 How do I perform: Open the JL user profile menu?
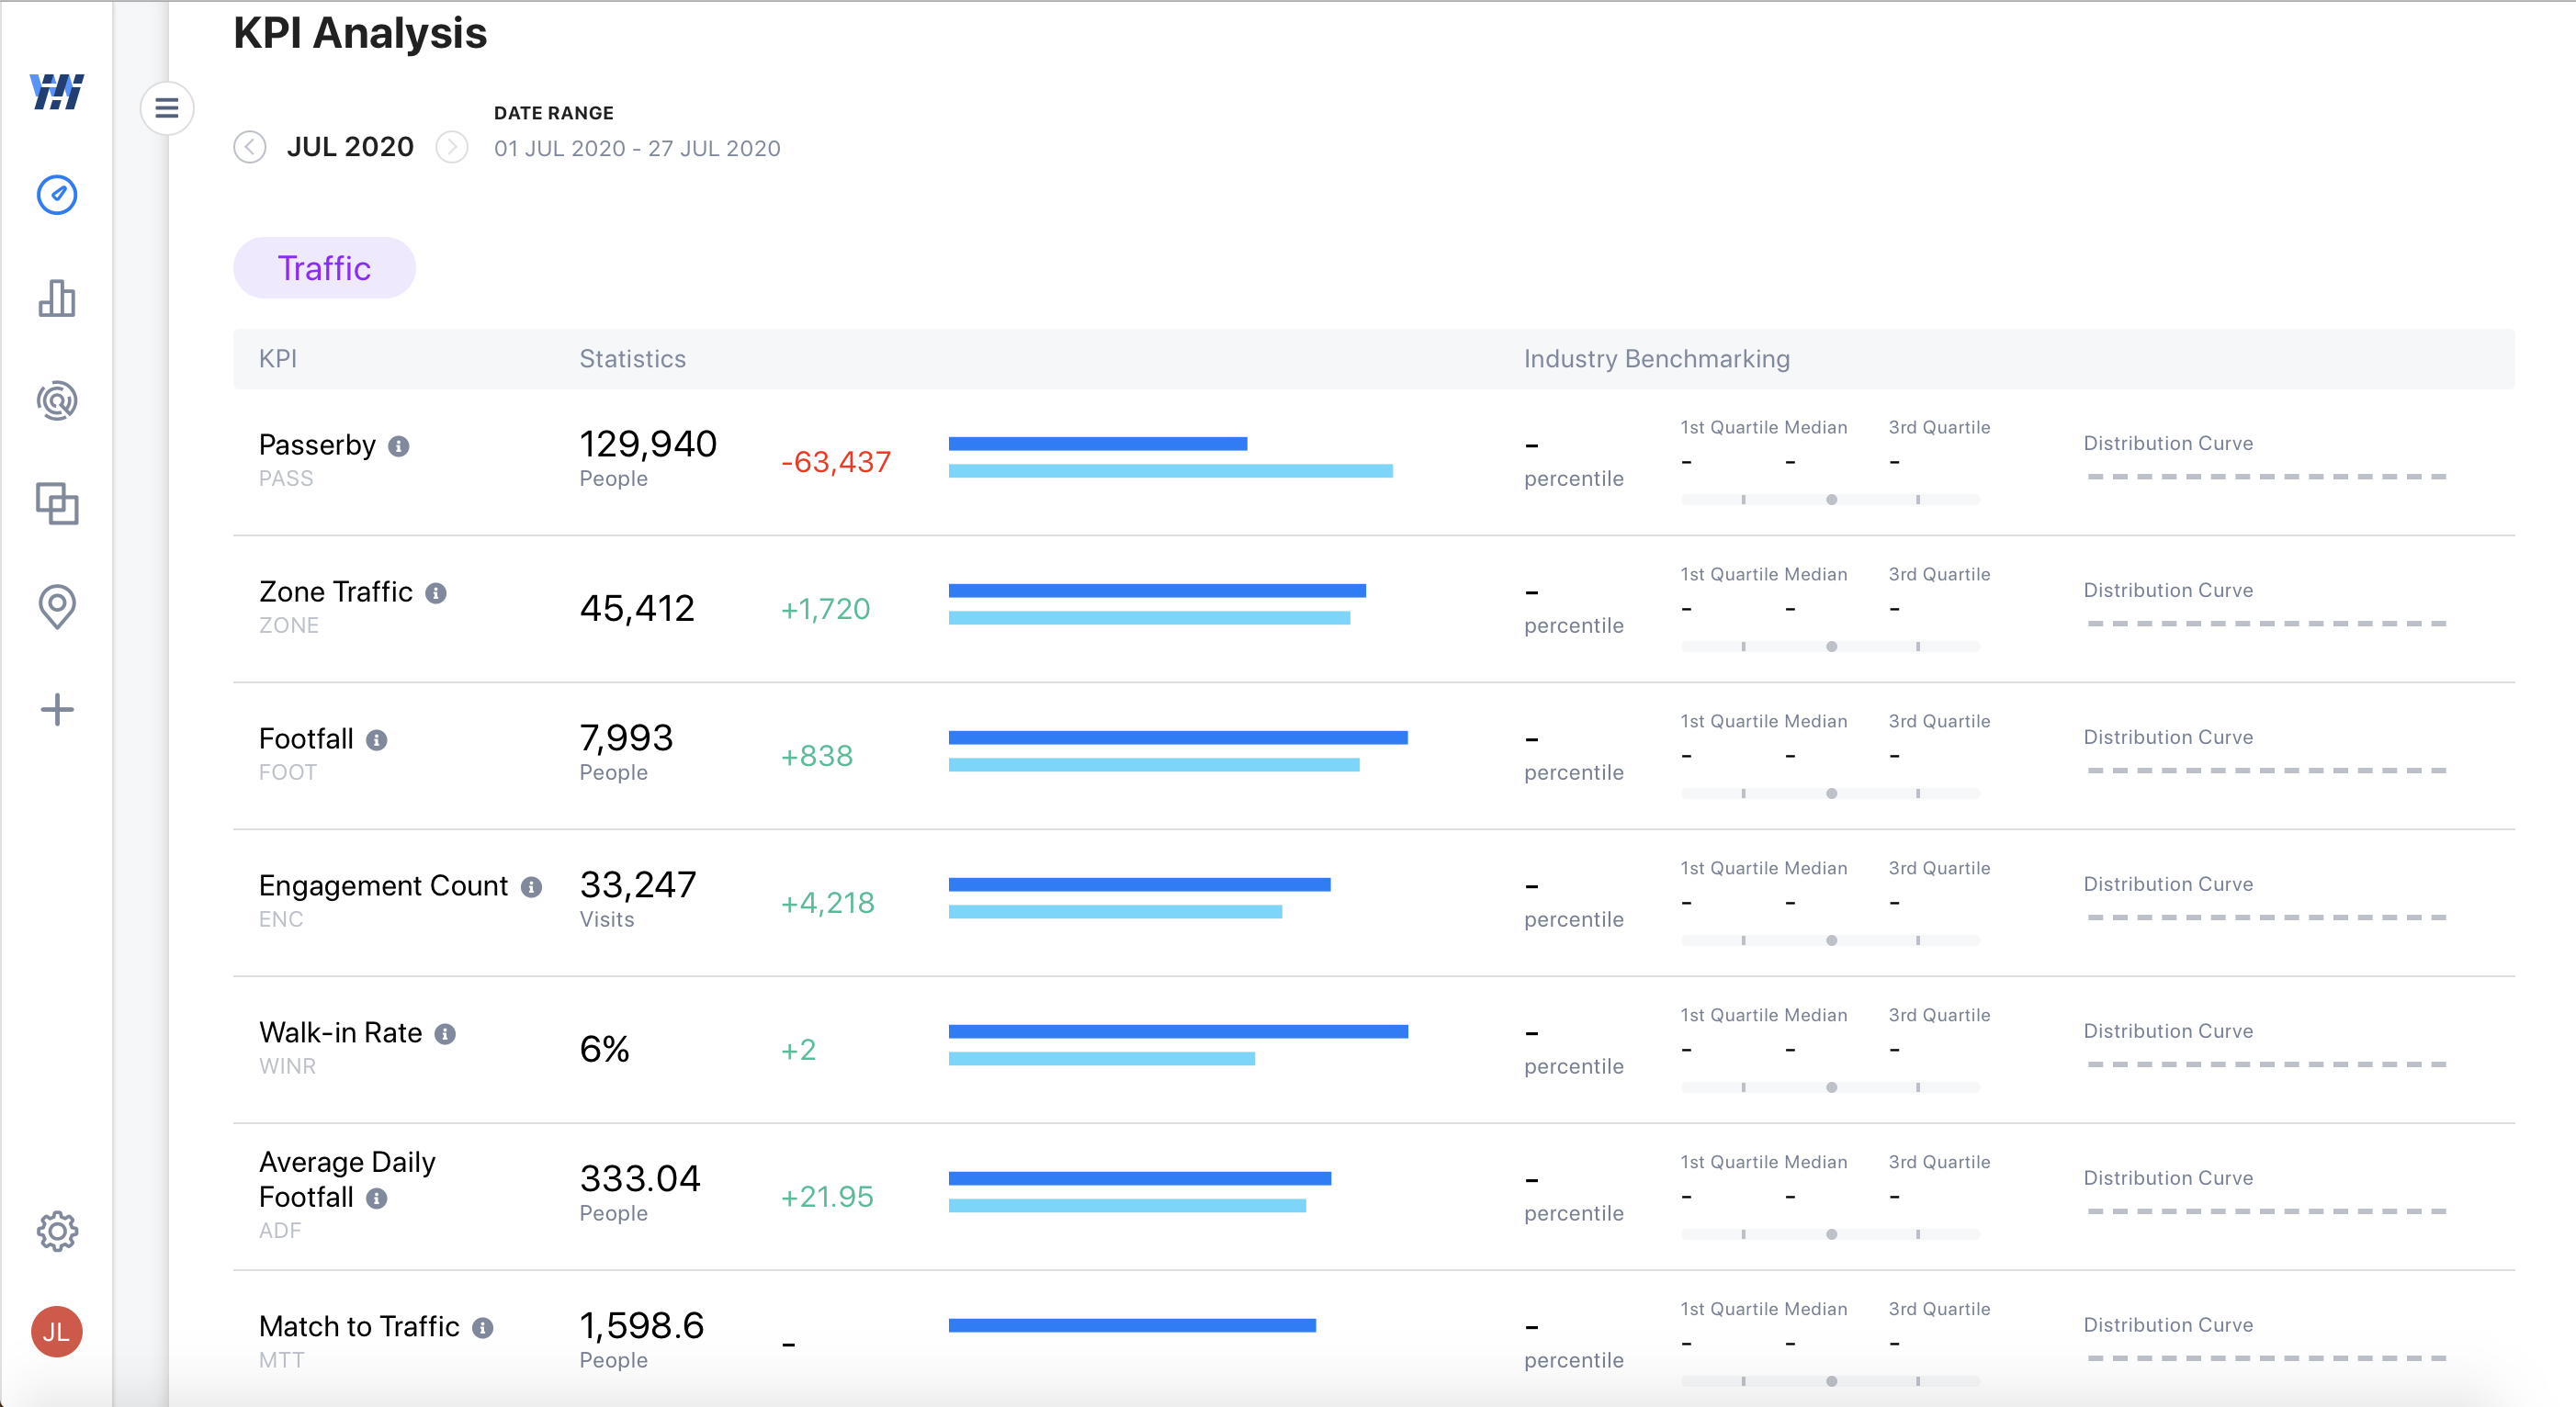[x=57, y=1331]
